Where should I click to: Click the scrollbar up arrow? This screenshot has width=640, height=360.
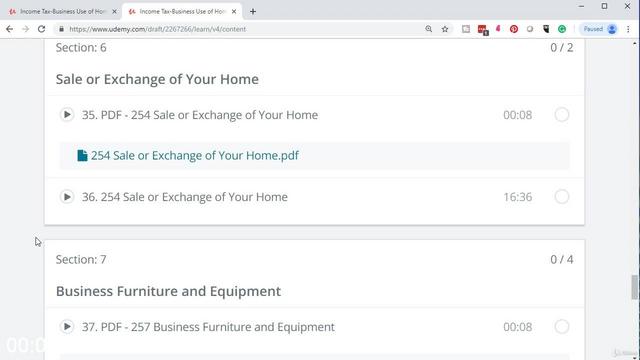pos(634,43)
